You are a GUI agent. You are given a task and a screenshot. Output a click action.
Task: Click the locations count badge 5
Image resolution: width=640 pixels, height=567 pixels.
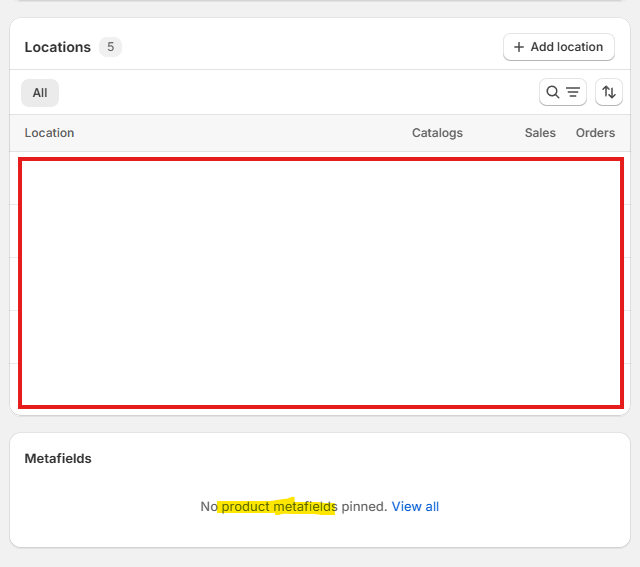[110, 47]
